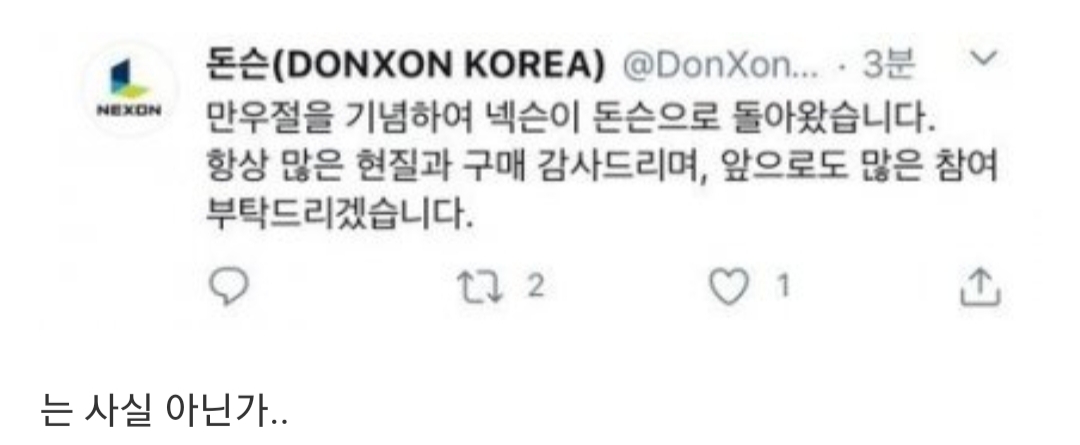Click the NEXON wordmark under the logo
Viewport: 1080px width, 445px height.
click(x=129, y=110)
